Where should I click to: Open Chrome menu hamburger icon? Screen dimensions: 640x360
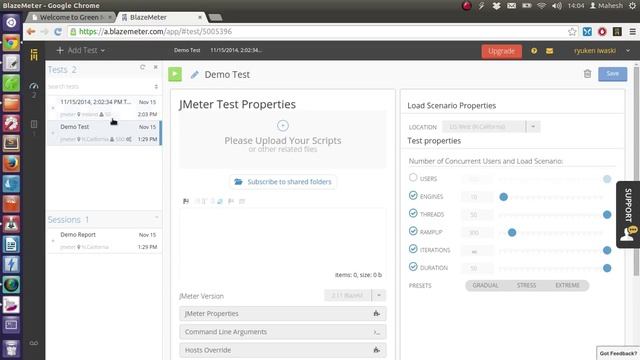[632, 31]
